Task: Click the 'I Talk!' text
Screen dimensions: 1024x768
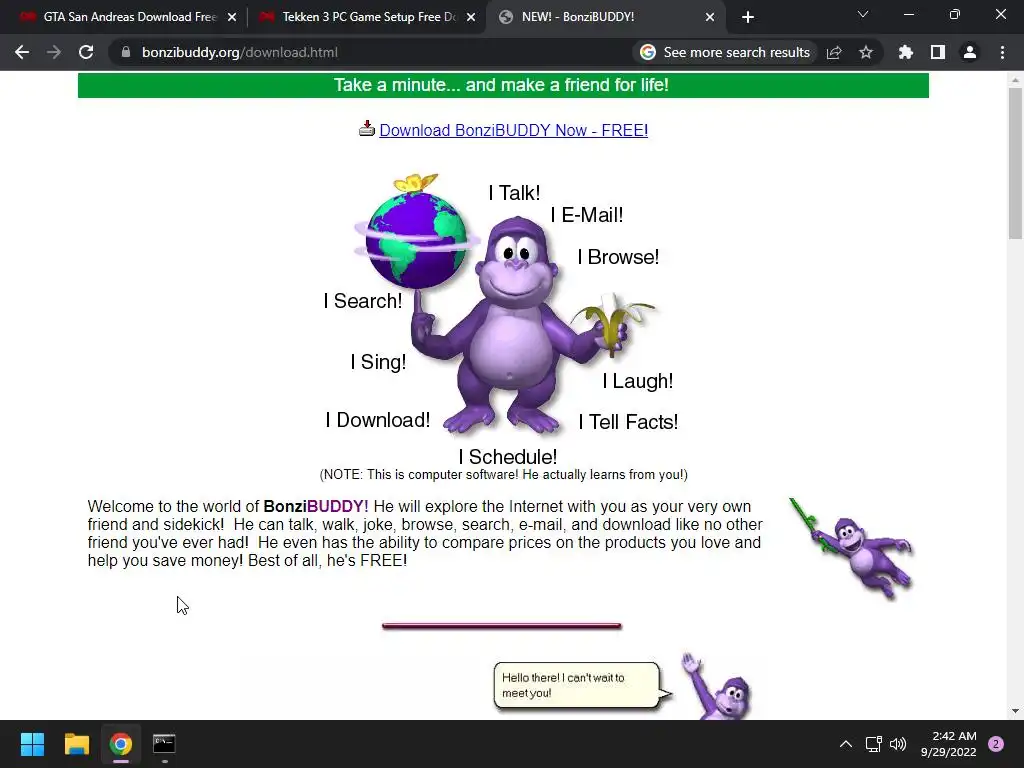Action: point(514,193)
